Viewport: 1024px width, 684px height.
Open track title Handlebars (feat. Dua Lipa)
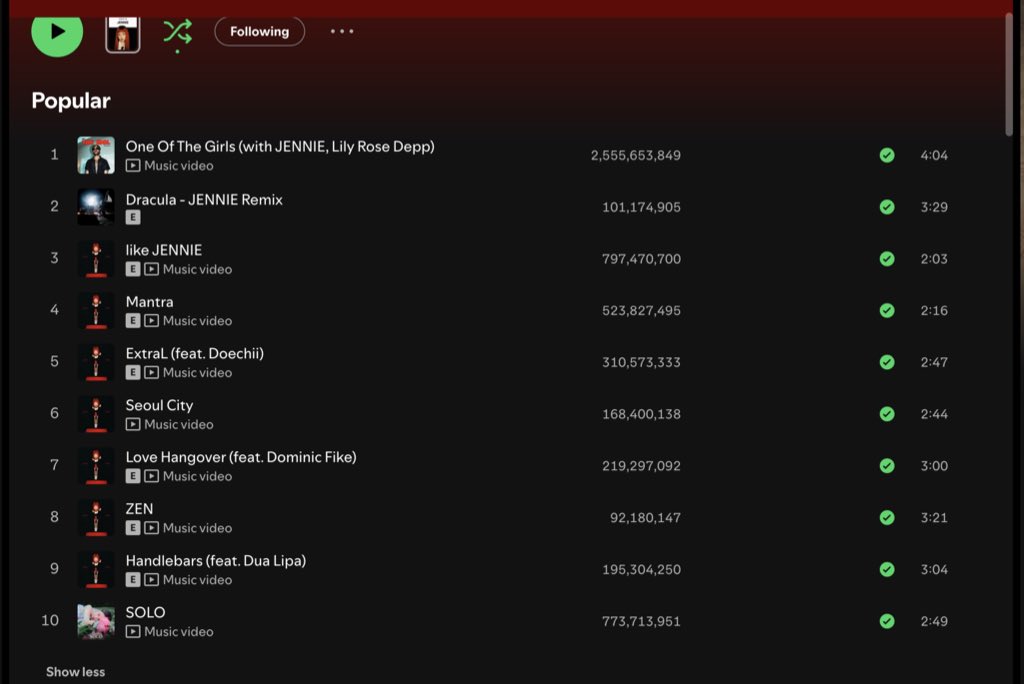click(x=216, y=561)
